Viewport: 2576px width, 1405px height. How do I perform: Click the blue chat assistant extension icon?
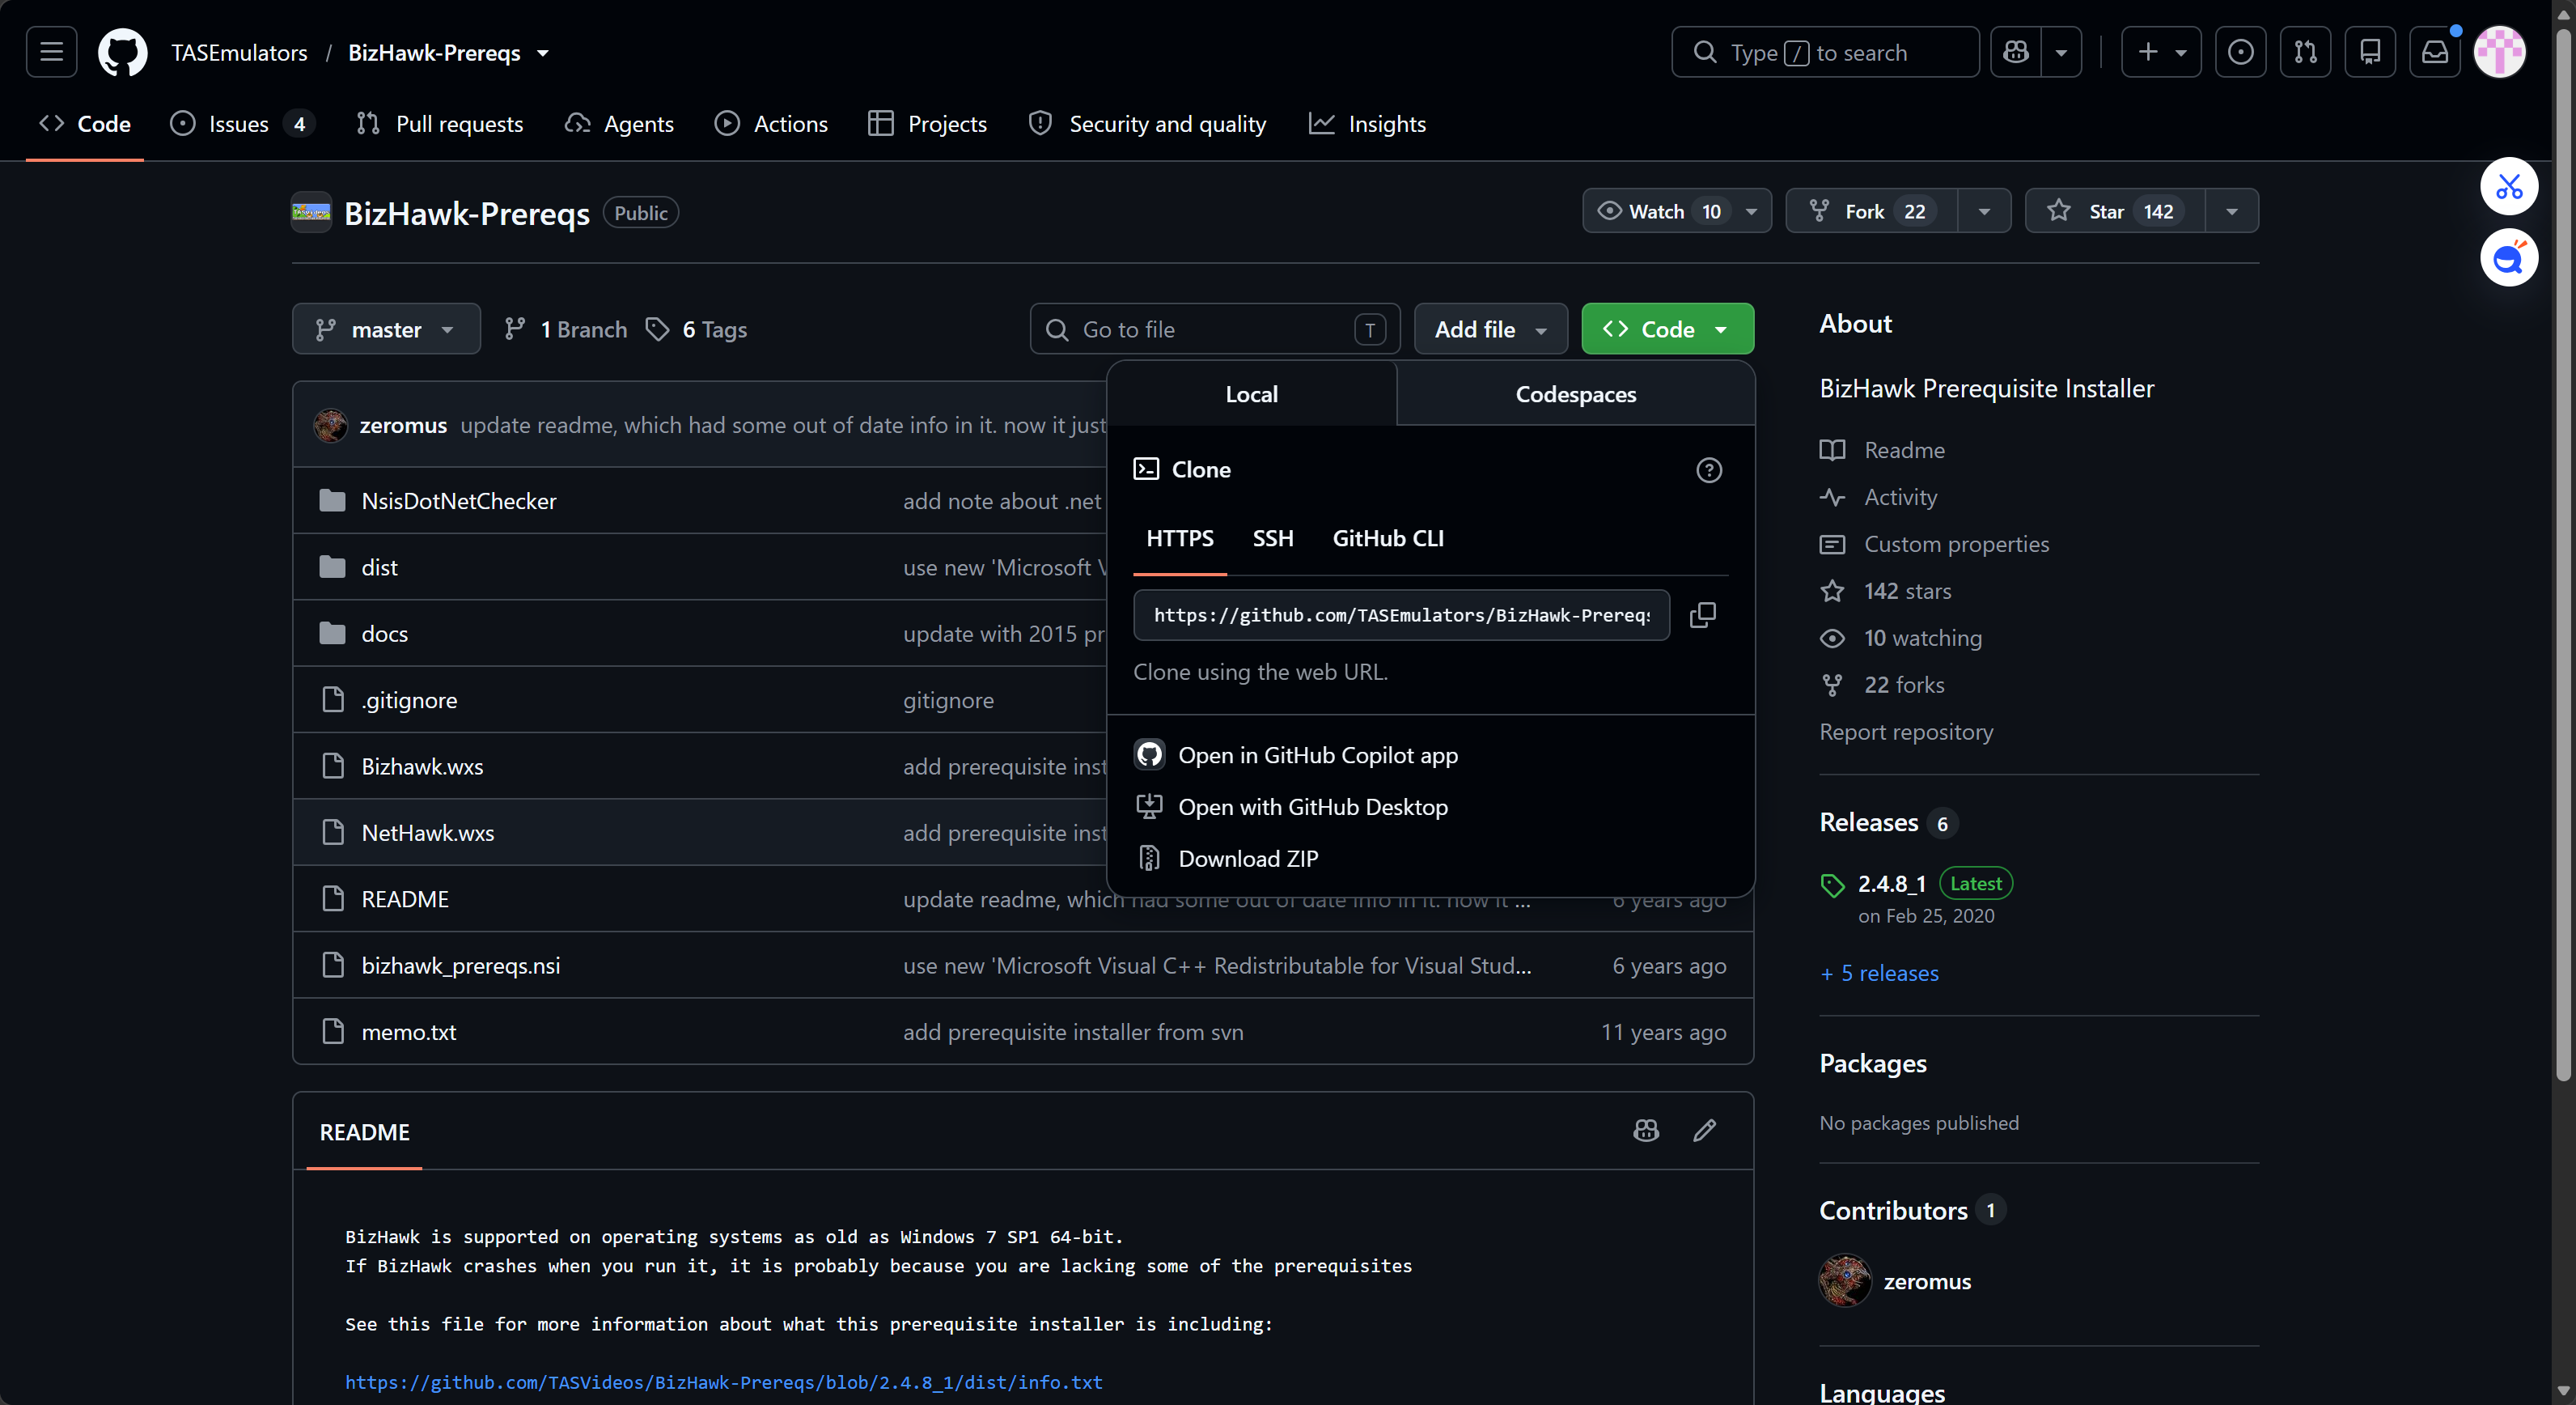coord(2509,258)
